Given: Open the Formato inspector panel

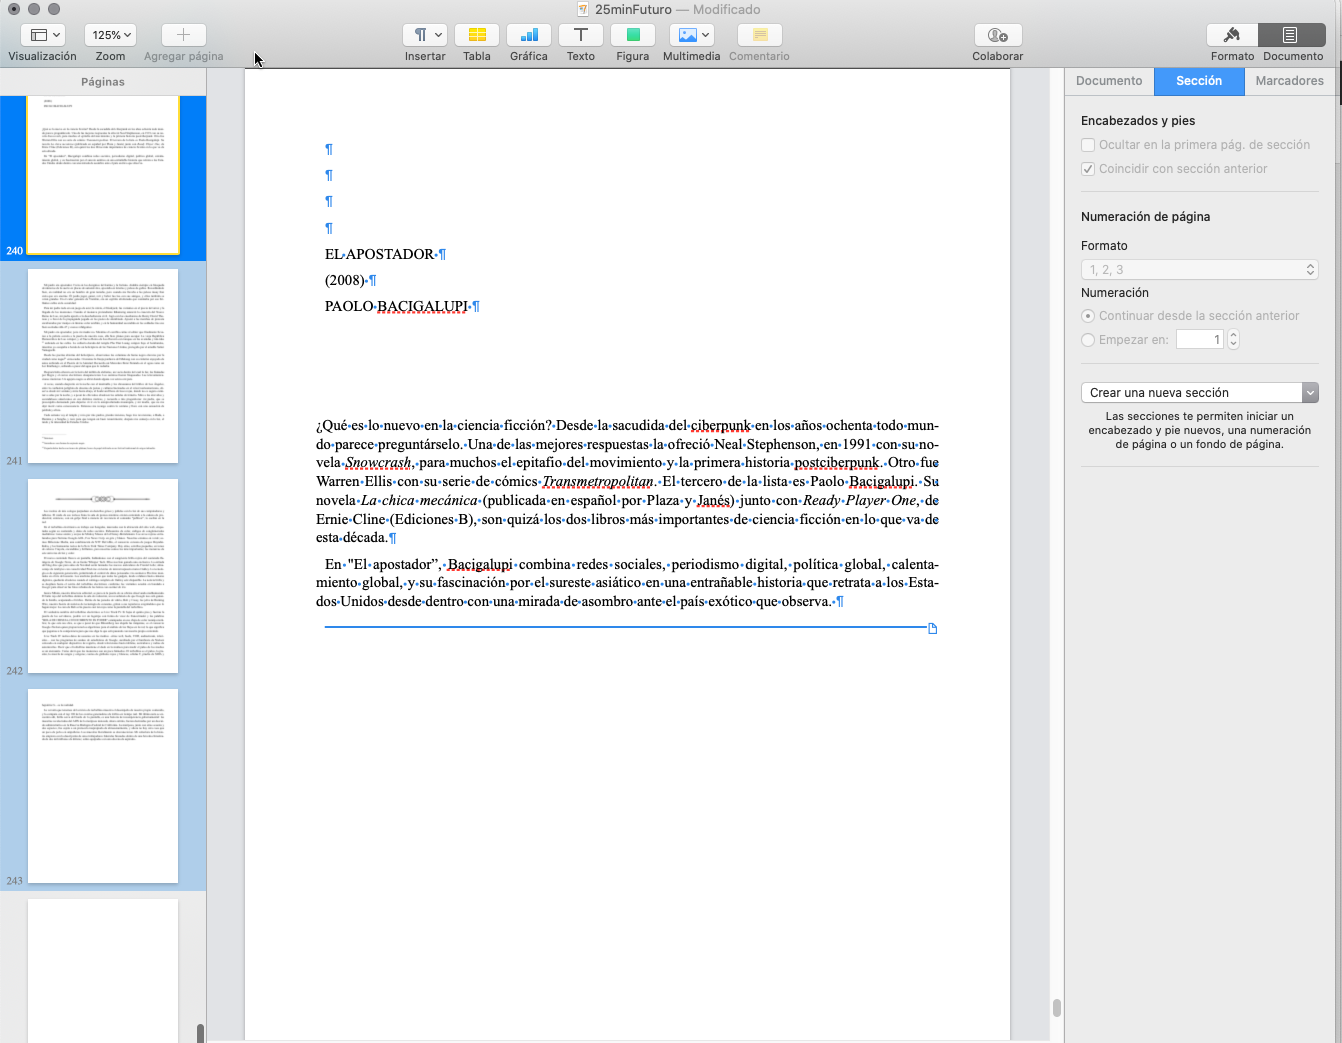Looking at the screenshot, I should click(x=1232, y=35).
